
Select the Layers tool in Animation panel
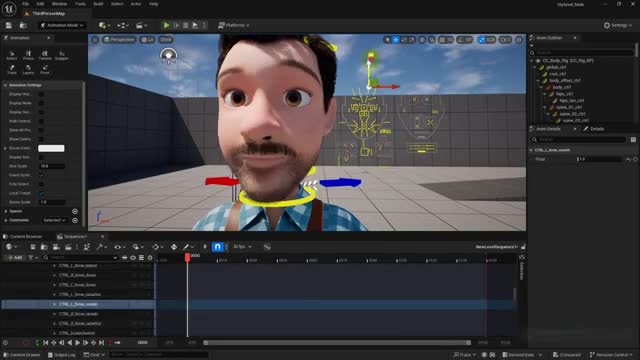coord(28,69)
